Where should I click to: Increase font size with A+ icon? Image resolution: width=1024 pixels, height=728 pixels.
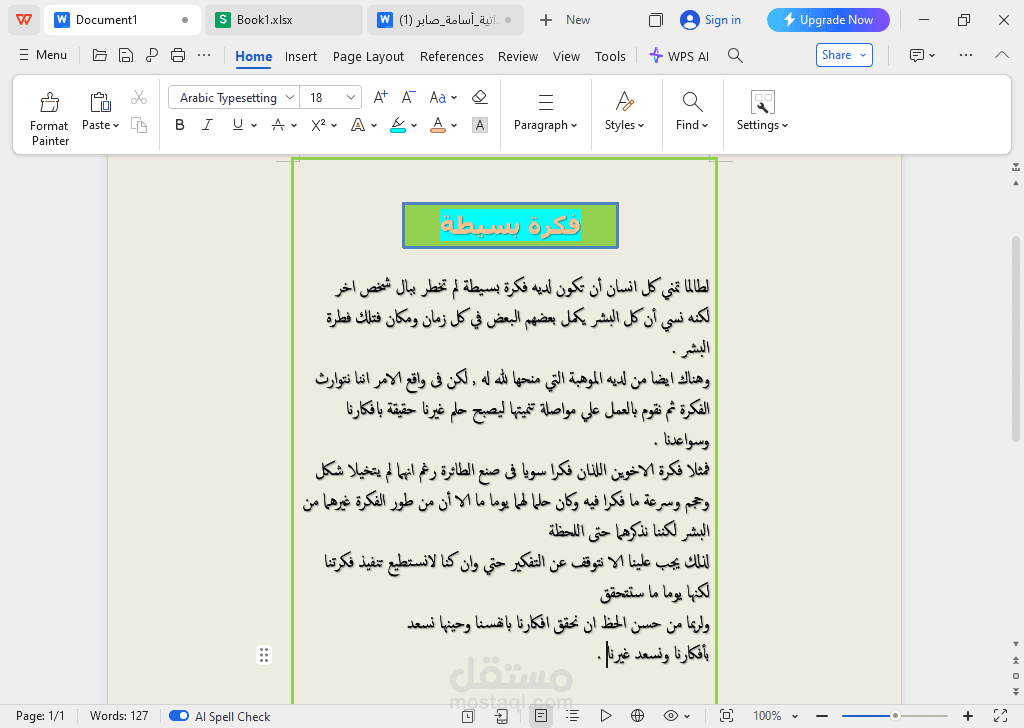click(380, 98)
